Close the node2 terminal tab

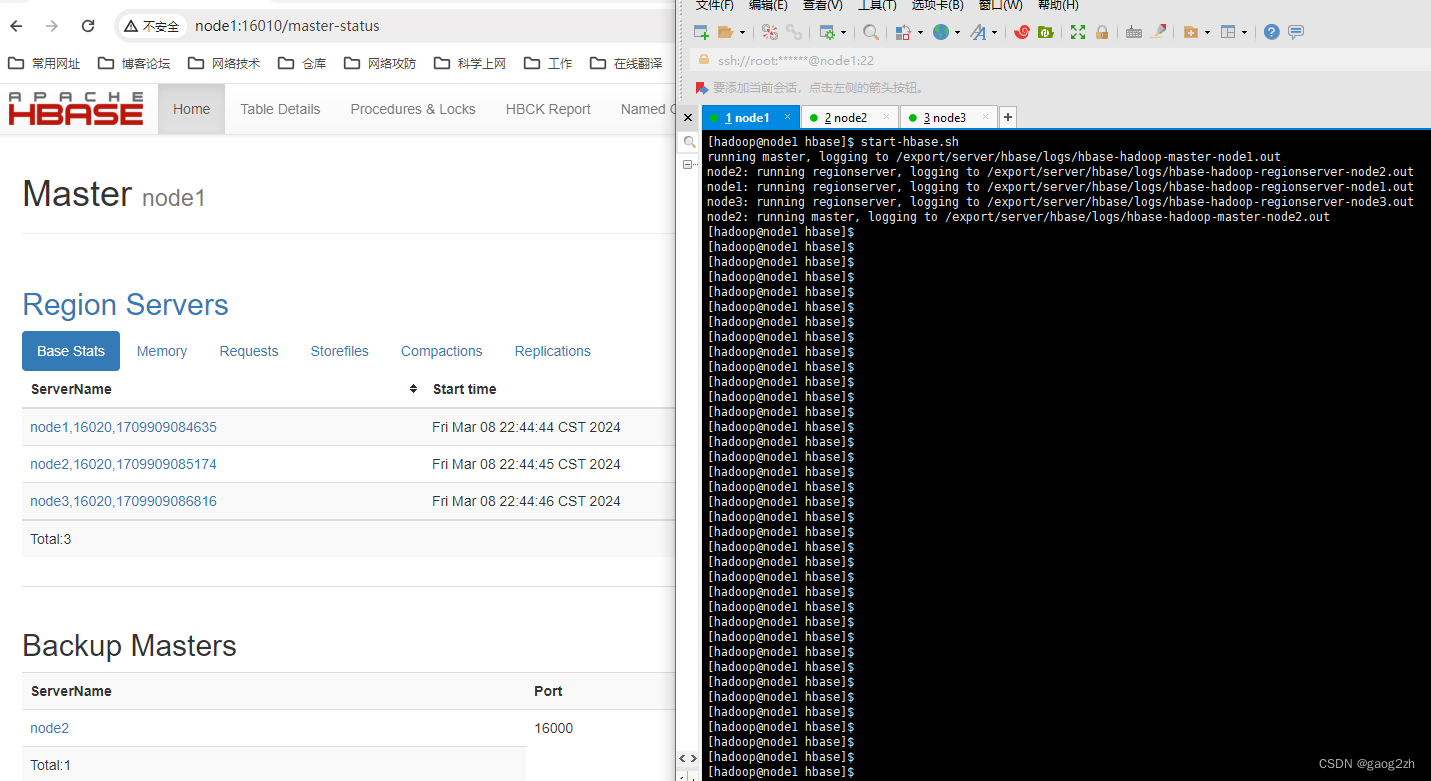tap(888, 117)
